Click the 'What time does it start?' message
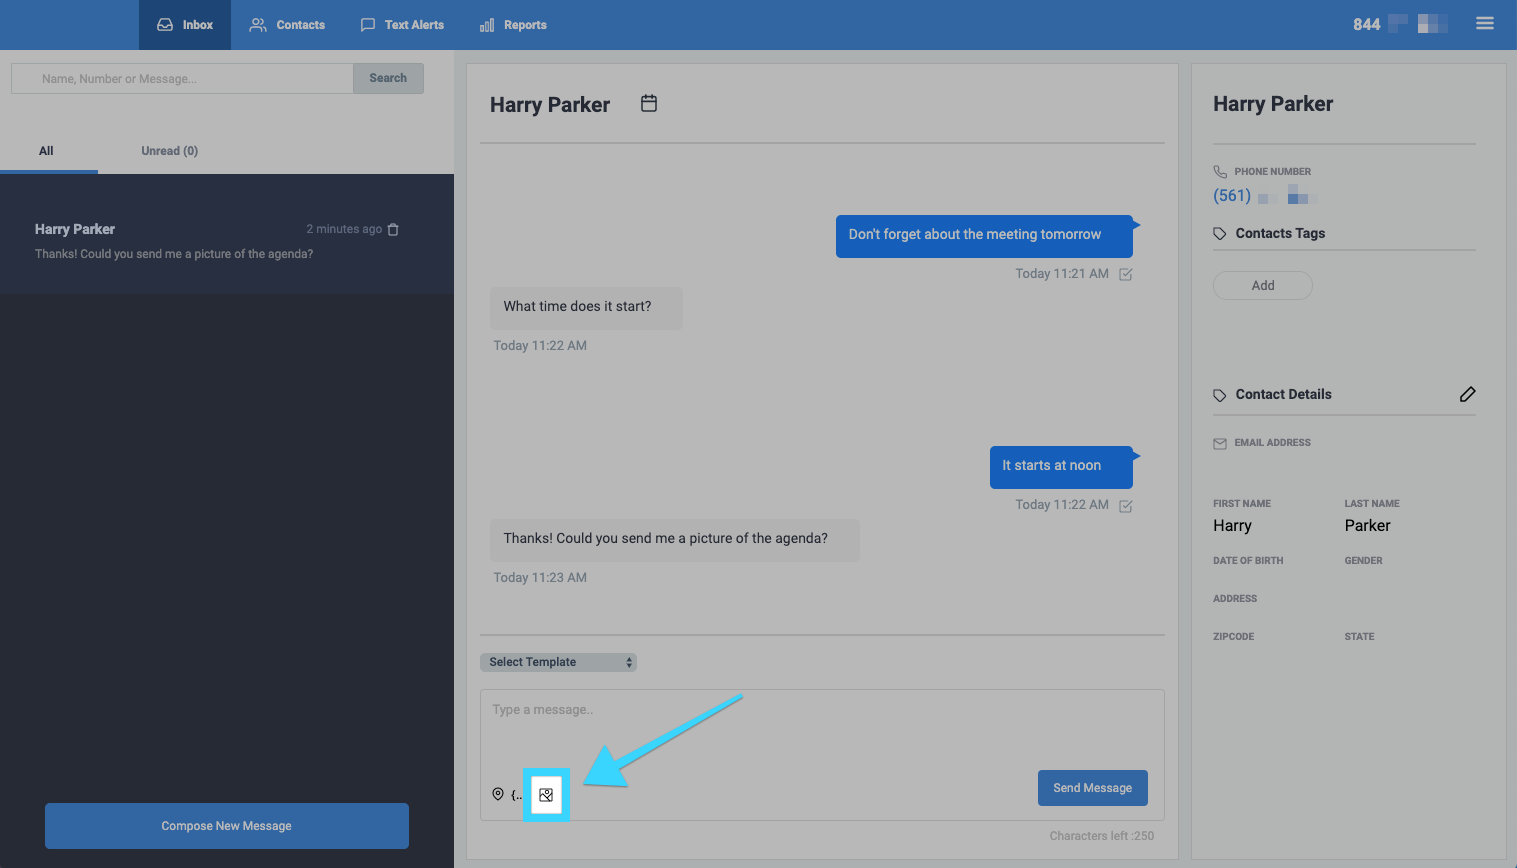 click(x=586, y=308)
